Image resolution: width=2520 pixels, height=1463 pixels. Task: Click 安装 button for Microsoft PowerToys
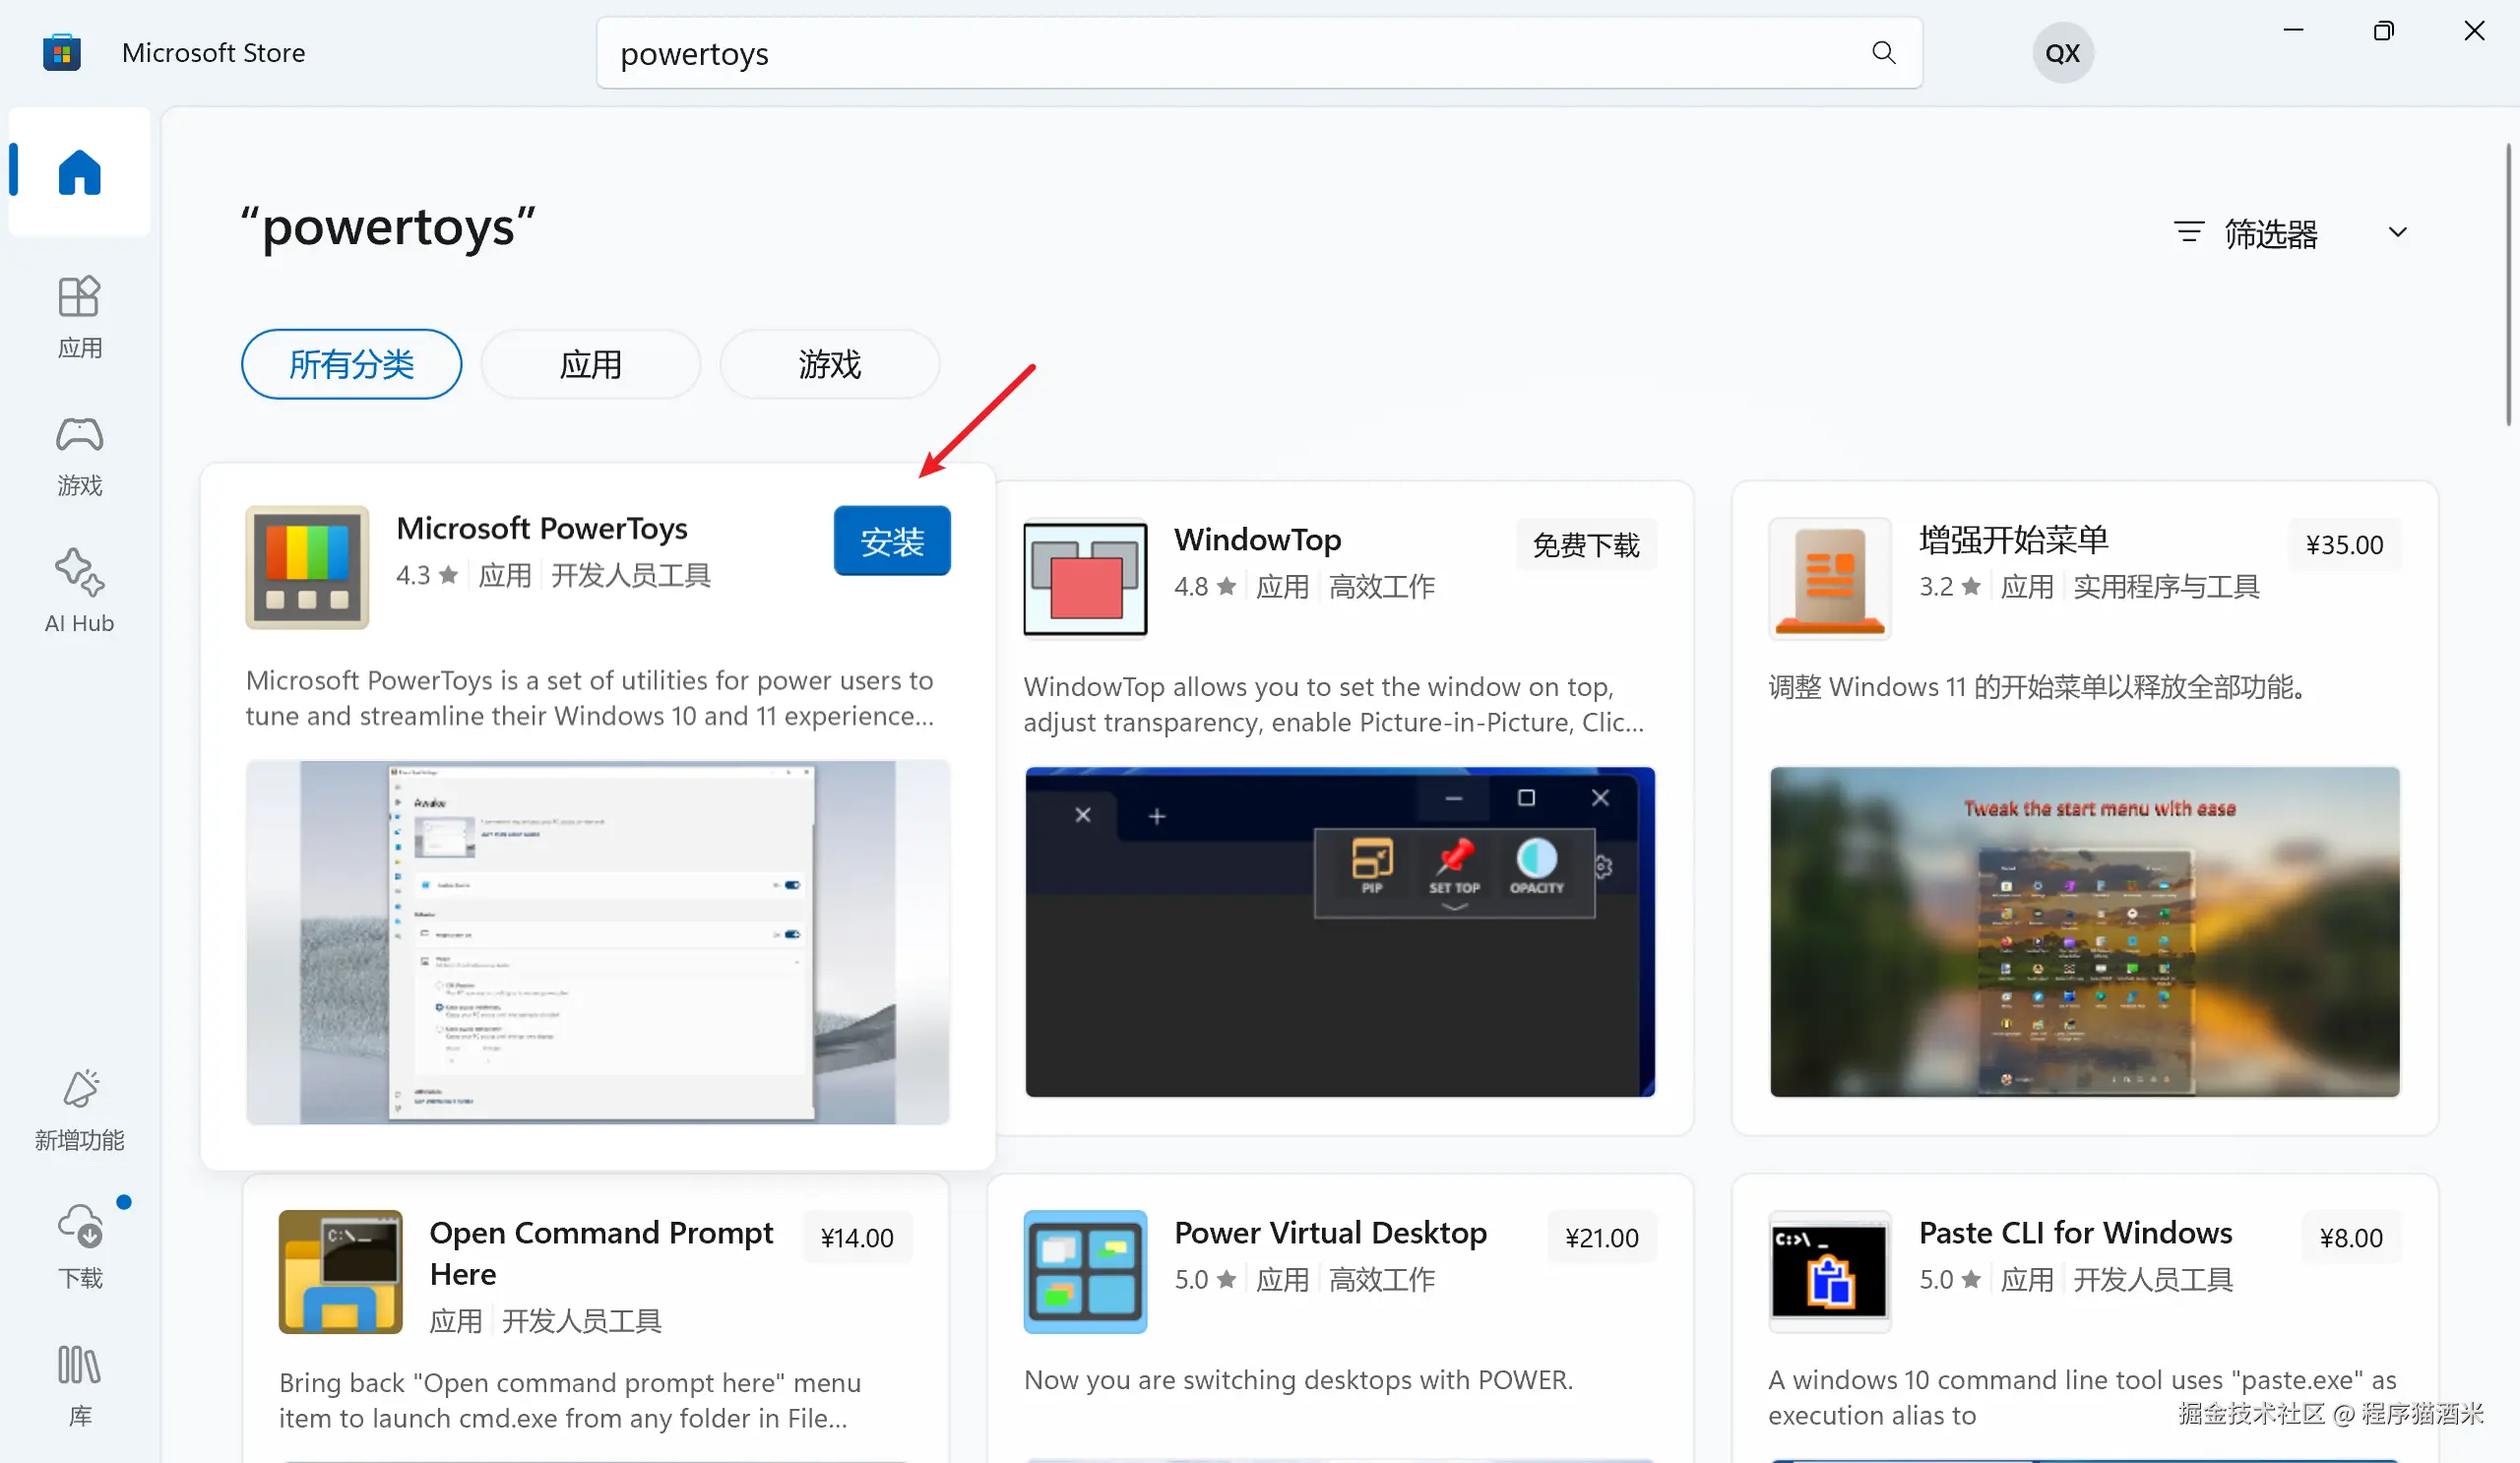pyautogui.click(x=891, y=541)
